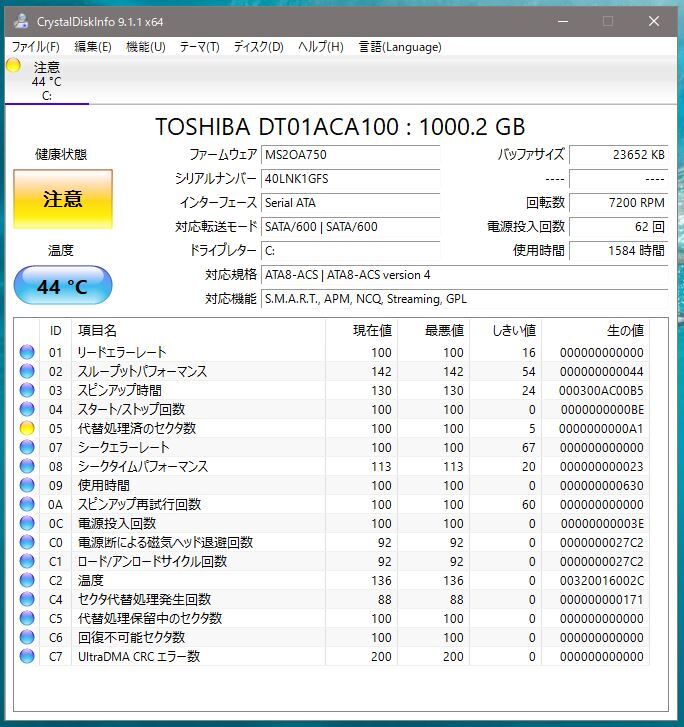Click the blue status dot for ID 0C row
The image size is (684, 727).
coord(27,523)
